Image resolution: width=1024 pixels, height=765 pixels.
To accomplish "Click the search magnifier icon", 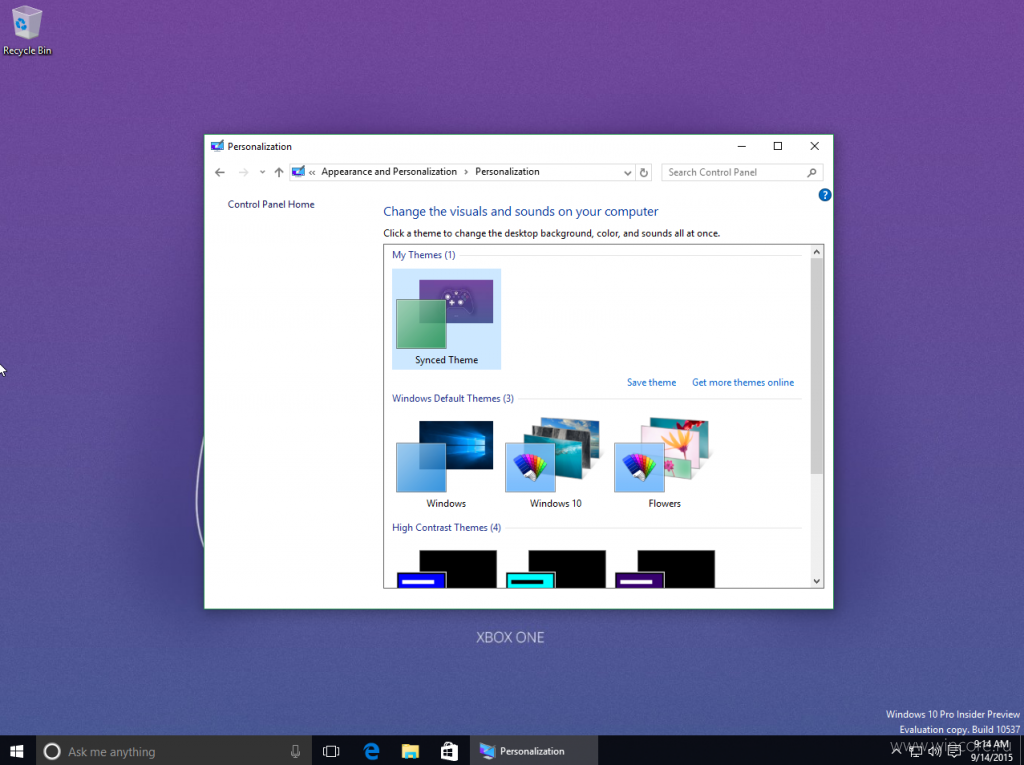I will click(x=812, y=172).
